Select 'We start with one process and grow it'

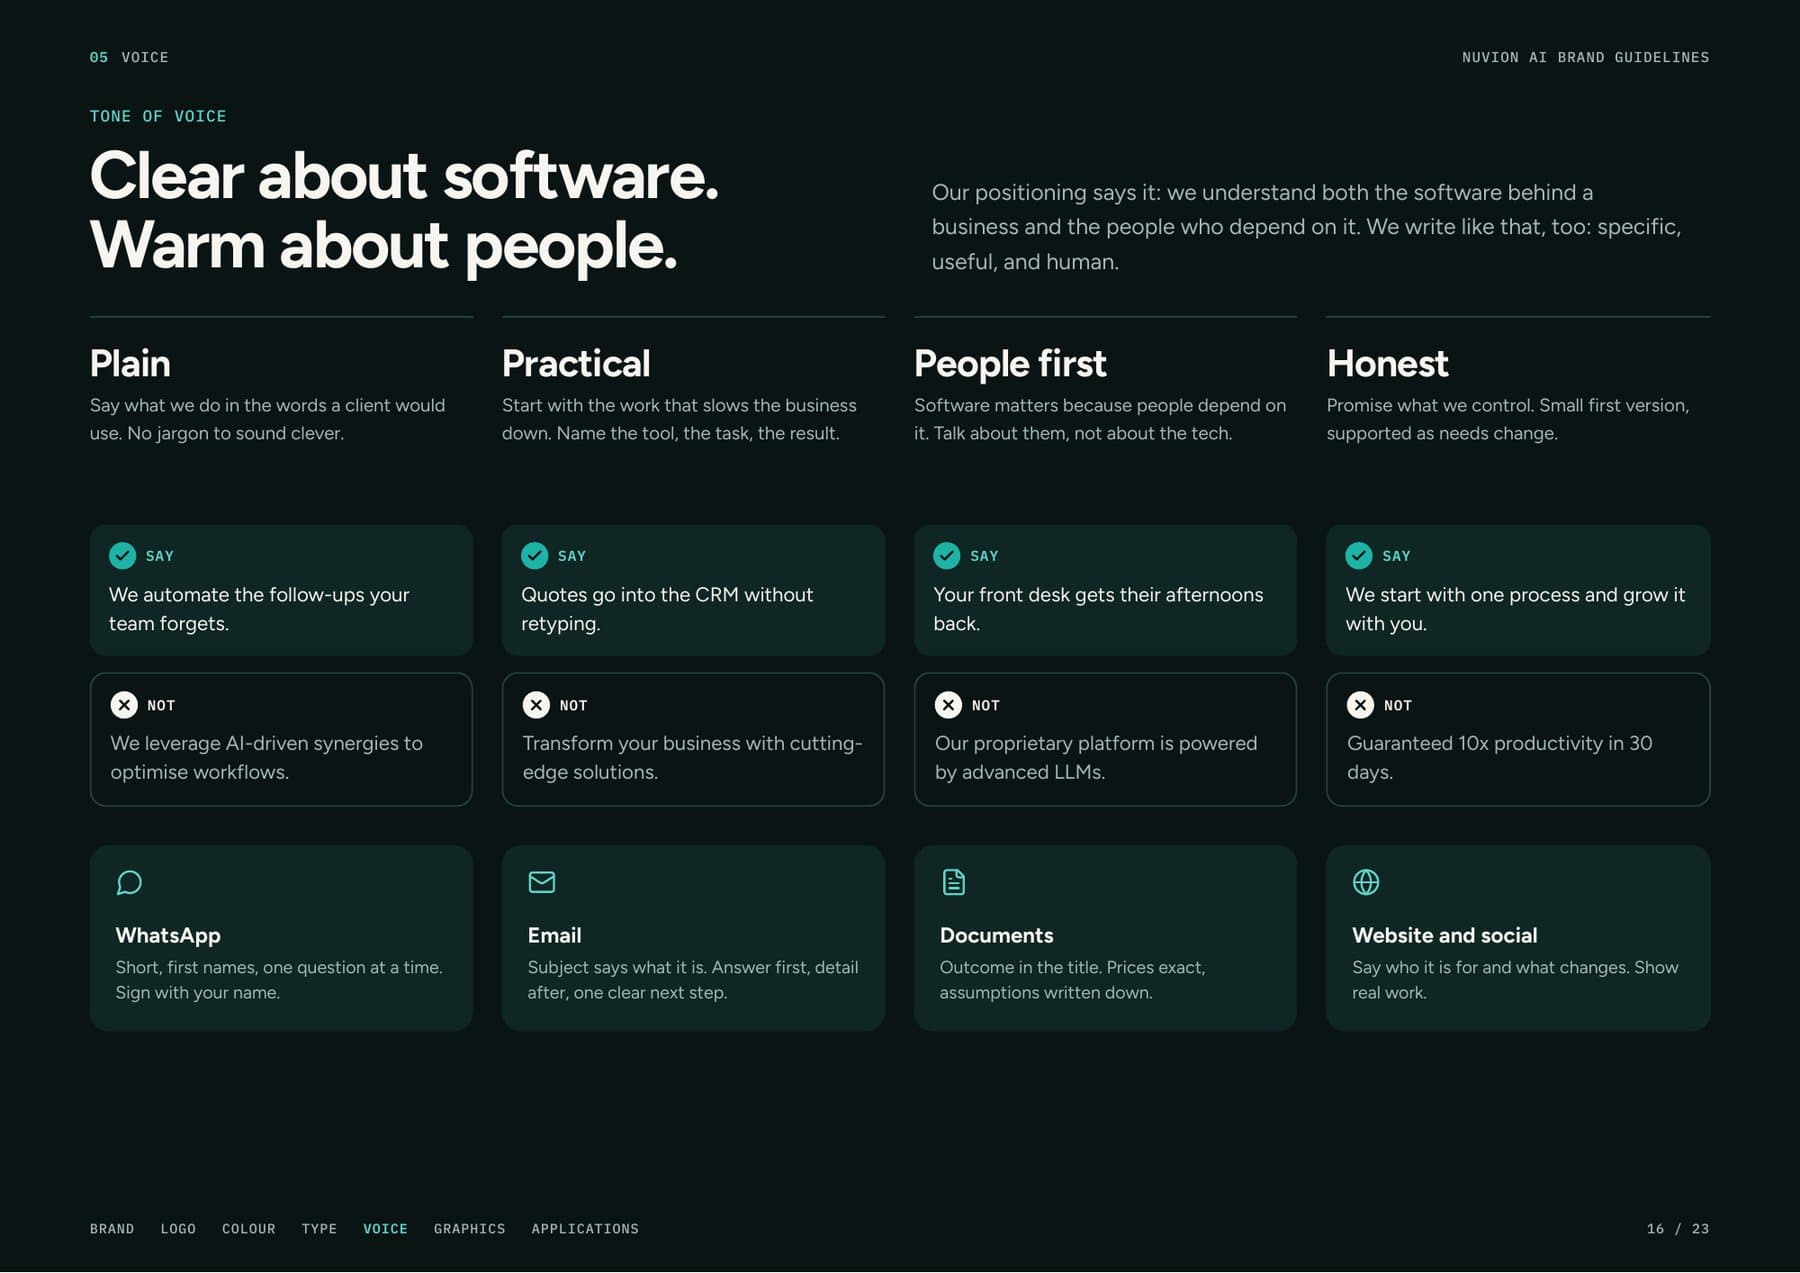[x=1515, y=595]
